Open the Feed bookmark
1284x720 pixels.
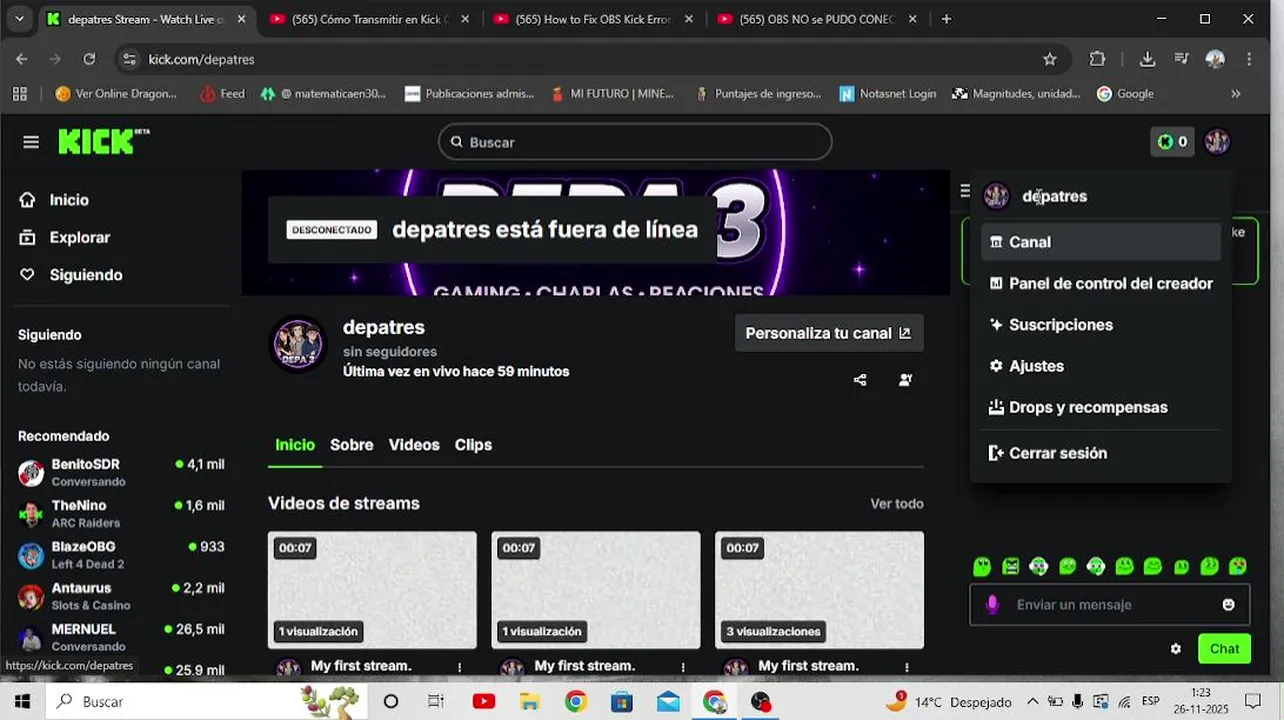pos(222,94)
